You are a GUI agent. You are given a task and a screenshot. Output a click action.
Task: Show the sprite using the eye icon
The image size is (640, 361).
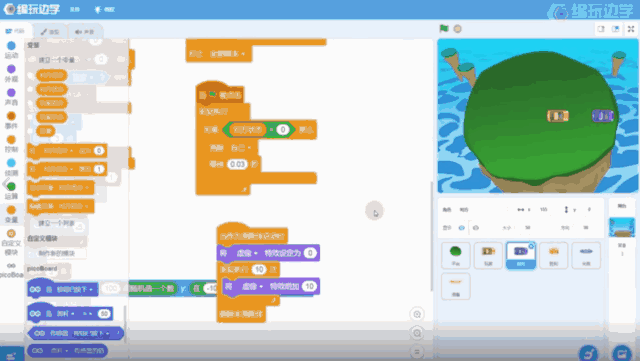pos(462,228)
